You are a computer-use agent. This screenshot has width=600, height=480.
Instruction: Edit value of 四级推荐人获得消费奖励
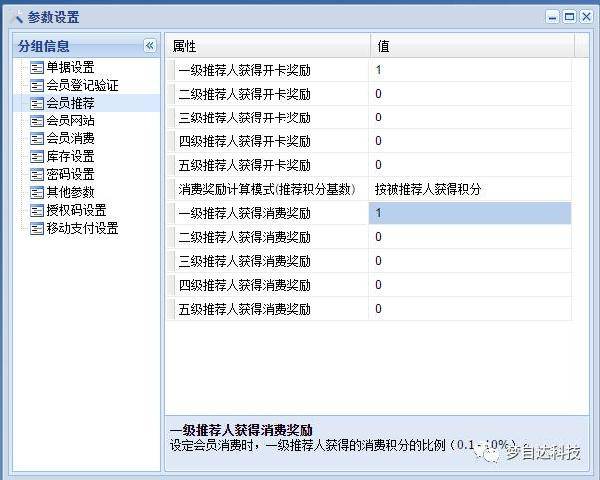[x=470, y=285]
